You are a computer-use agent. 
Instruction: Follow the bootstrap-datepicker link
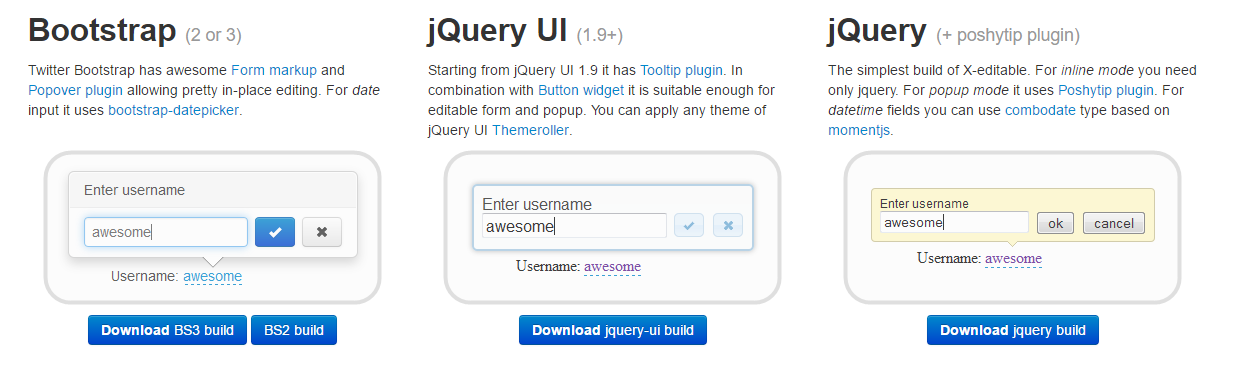pyautogui.click(x=174, y=110)
